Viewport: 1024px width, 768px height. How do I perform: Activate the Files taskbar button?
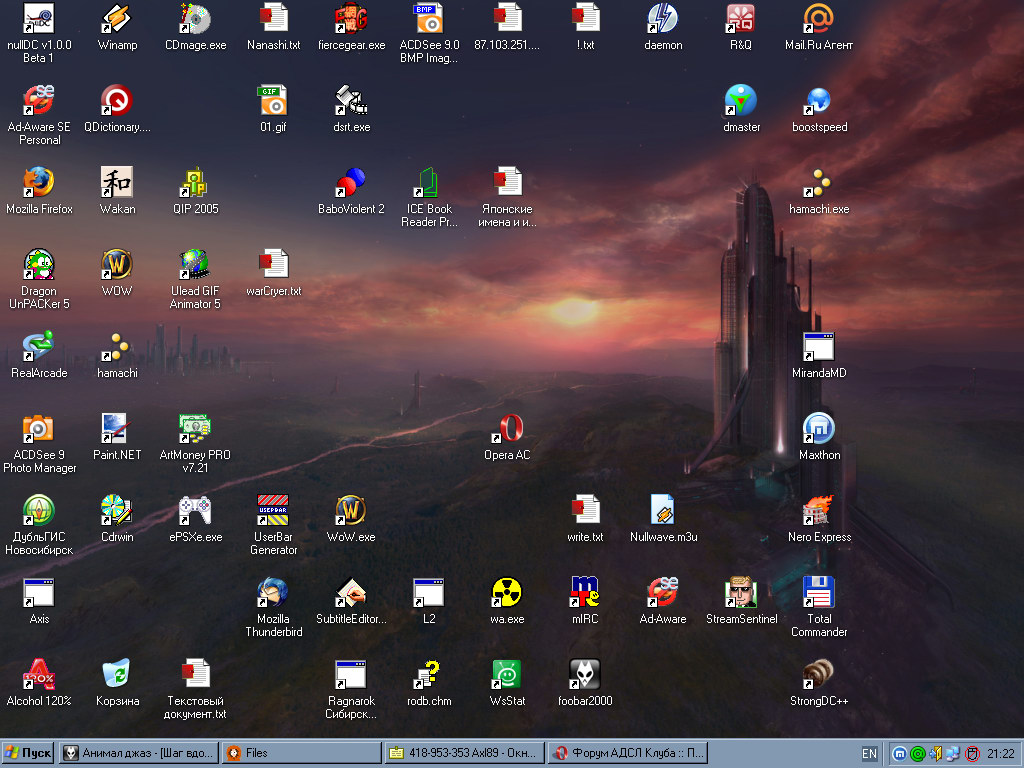pos(302,753)
